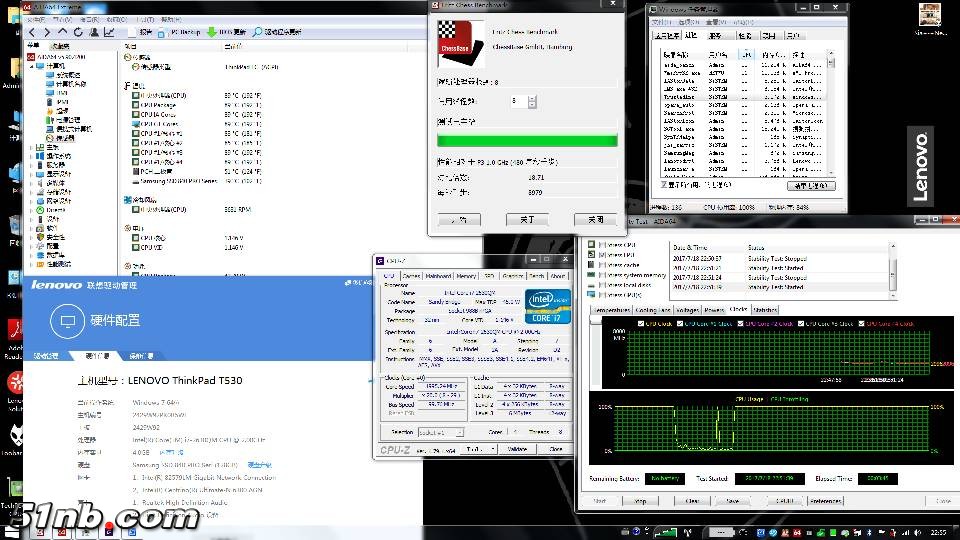Click Driver Update magnifier in AIDA64 toolbar
Screen dimensions: 960x540
[x=257, y=32]
